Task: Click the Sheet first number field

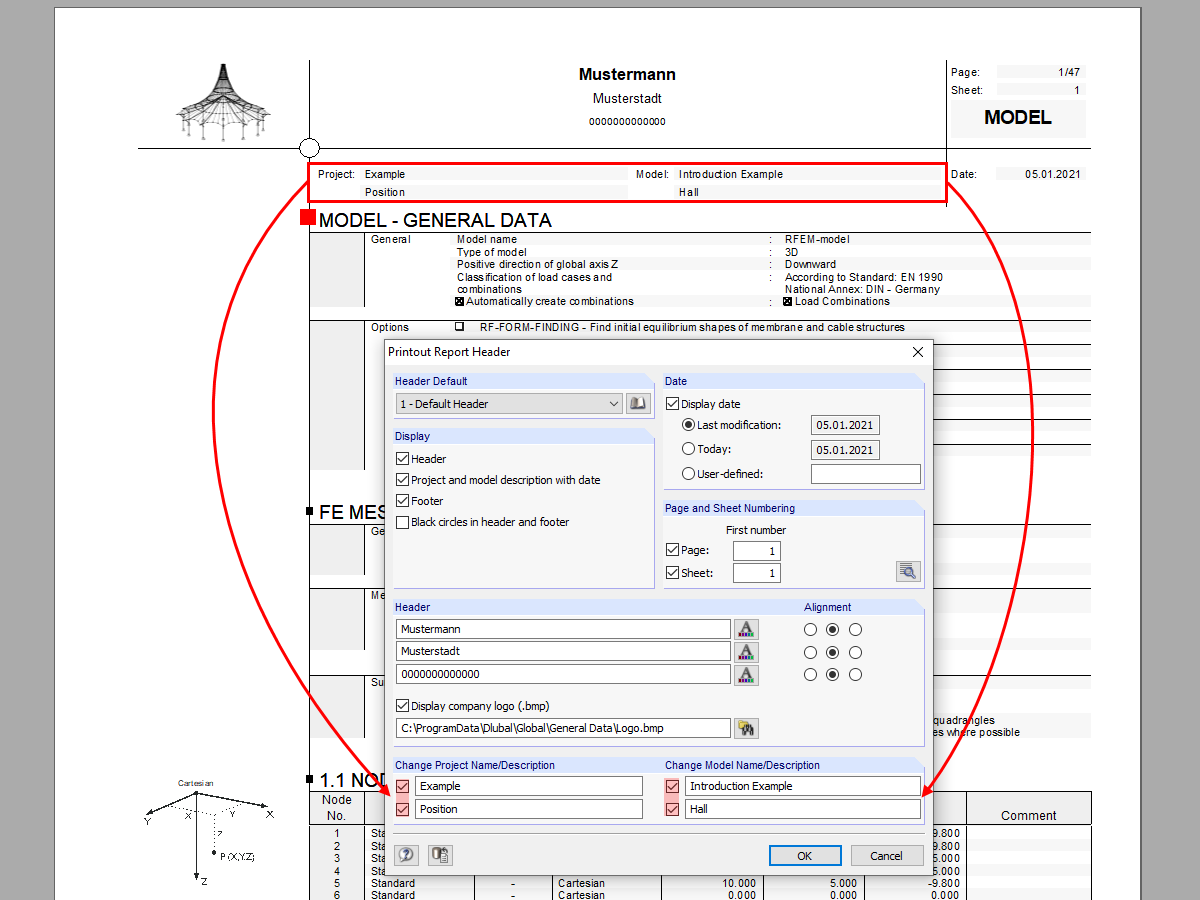Action: (757, 572)
